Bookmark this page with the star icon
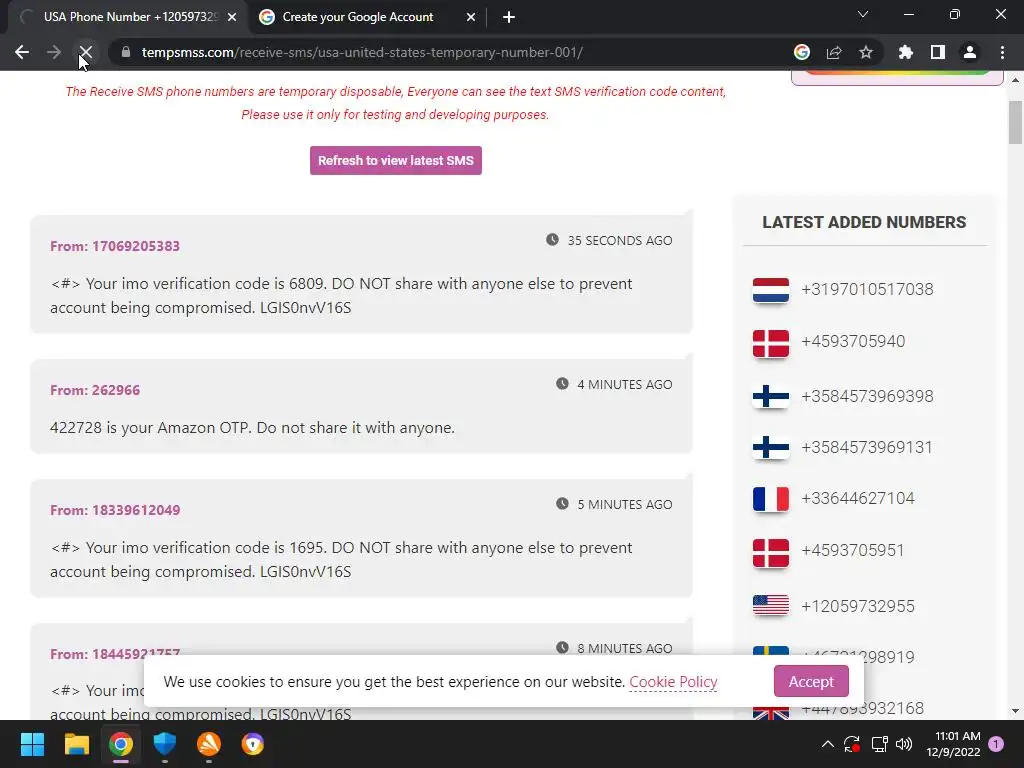 pyautogui.click(x=866, y=52)
